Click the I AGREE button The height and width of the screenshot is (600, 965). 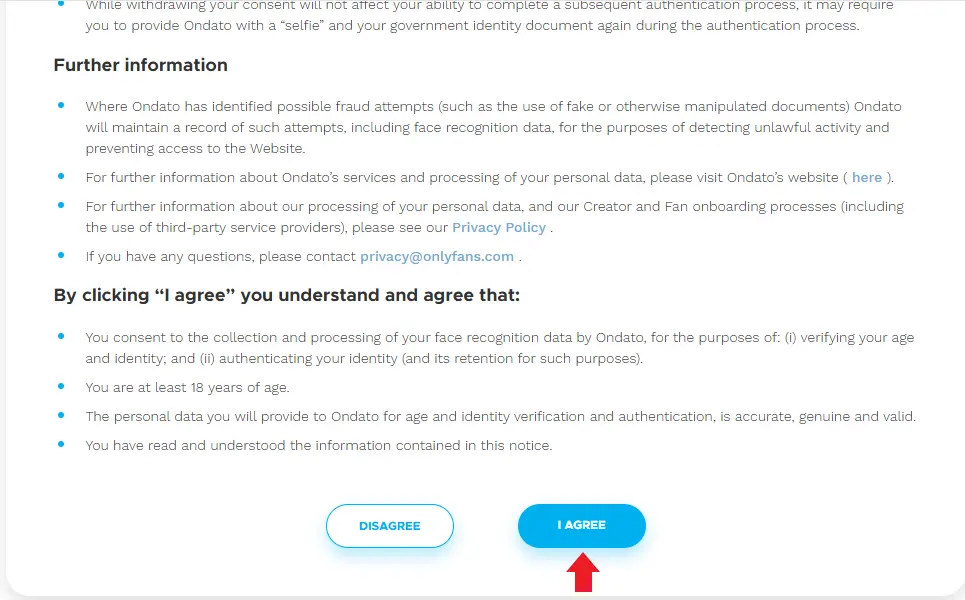coord(581,525)
